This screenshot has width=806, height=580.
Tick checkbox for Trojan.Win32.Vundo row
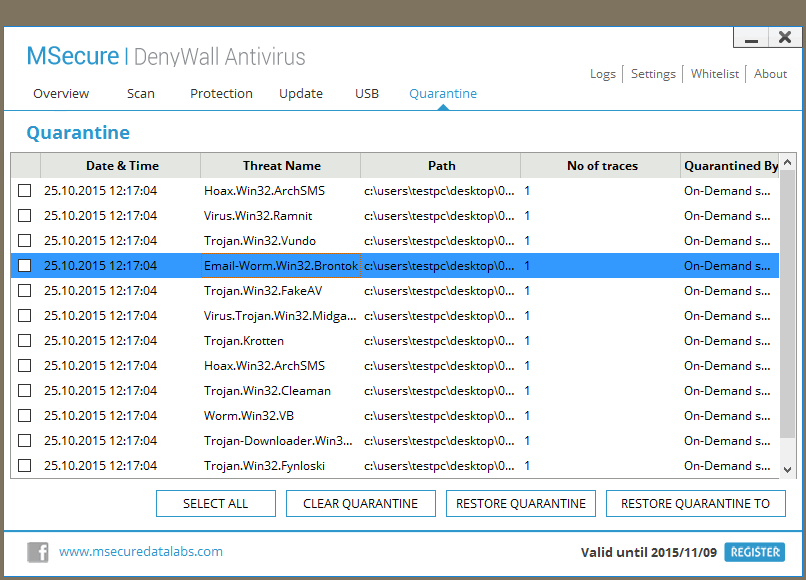pos(25,241)
